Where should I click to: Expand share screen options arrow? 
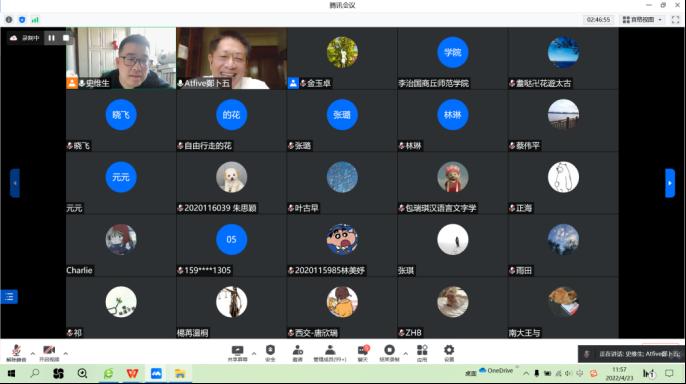(254, 353)
